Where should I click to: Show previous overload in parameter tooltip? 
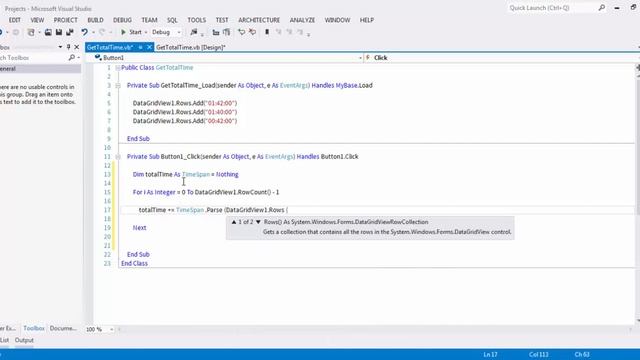234,222
